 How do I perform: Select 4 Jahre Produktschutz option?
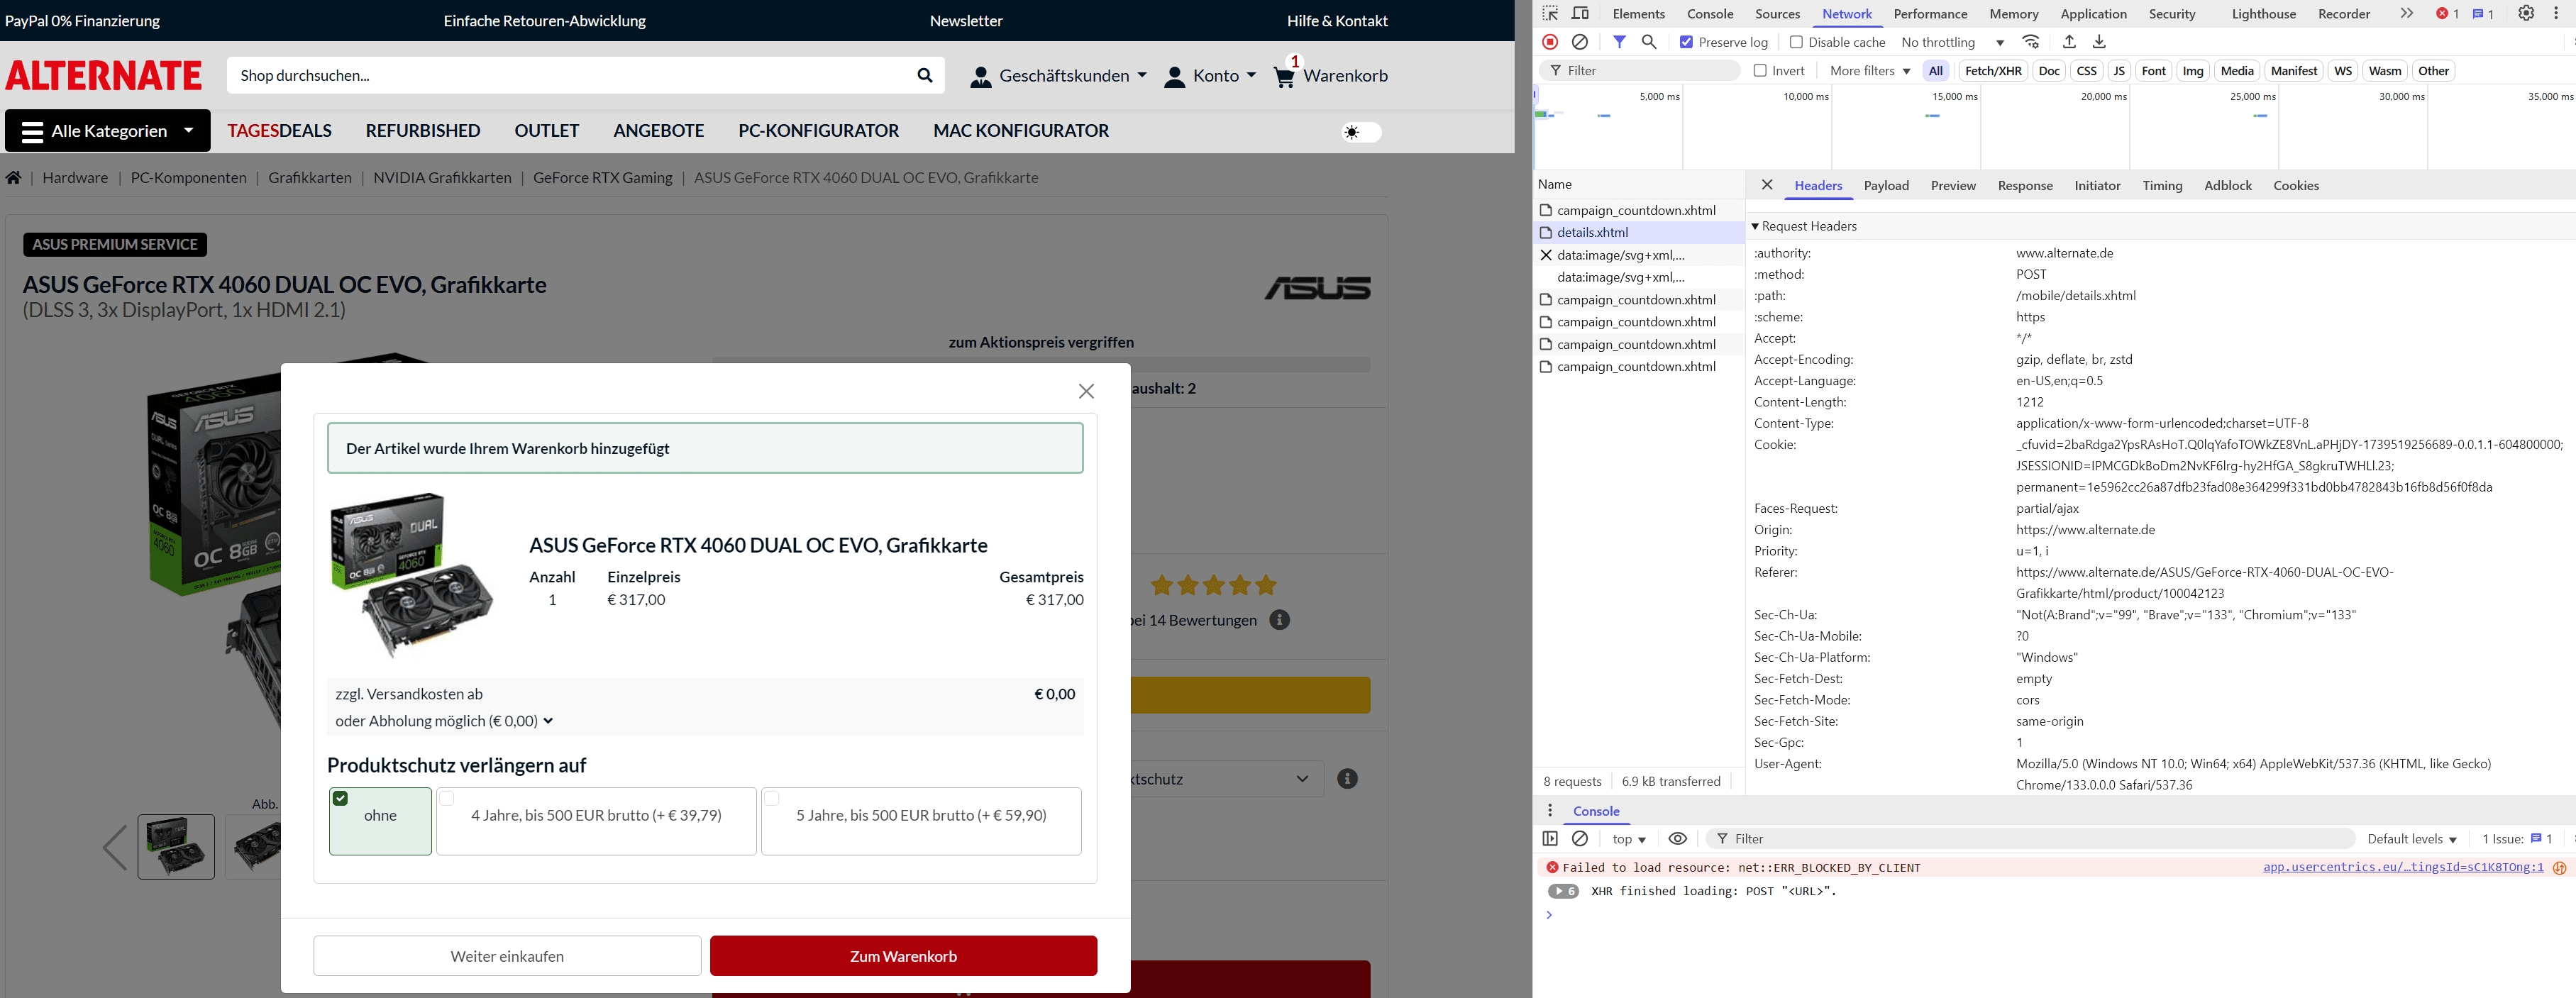point(596,821)
